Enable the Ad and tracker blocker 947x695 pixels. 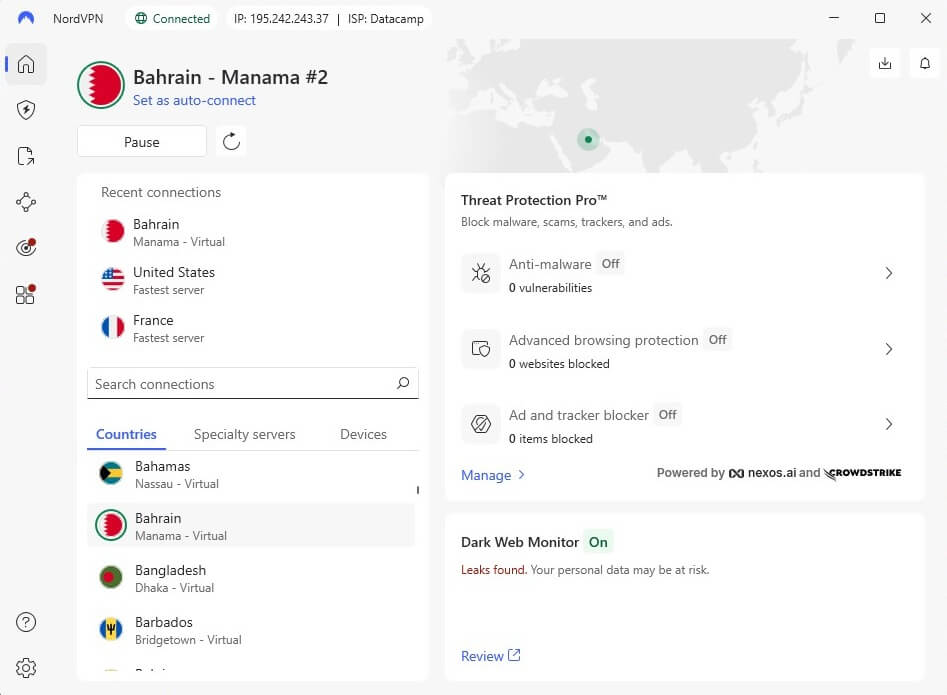[x=667, y=414]
